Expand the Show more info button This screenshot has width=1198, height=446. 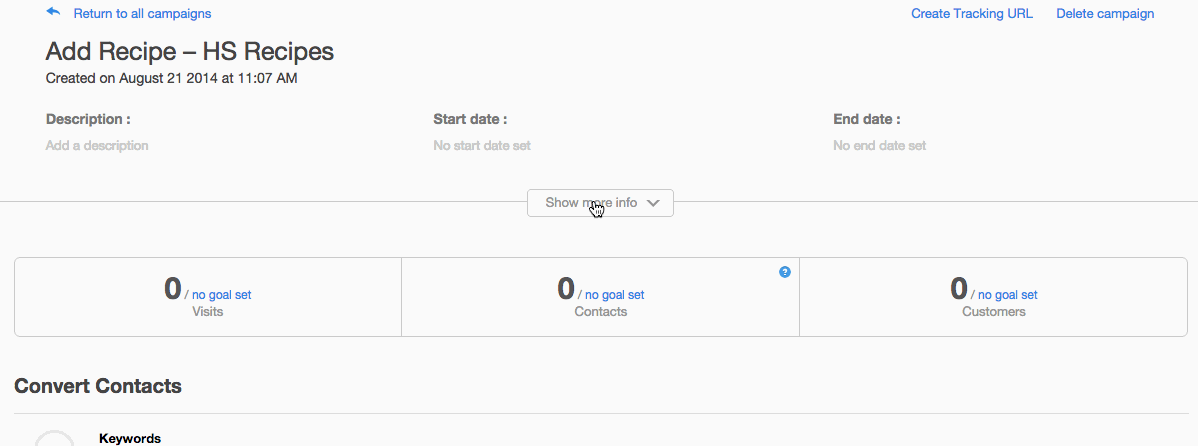(x=601, y=203)
